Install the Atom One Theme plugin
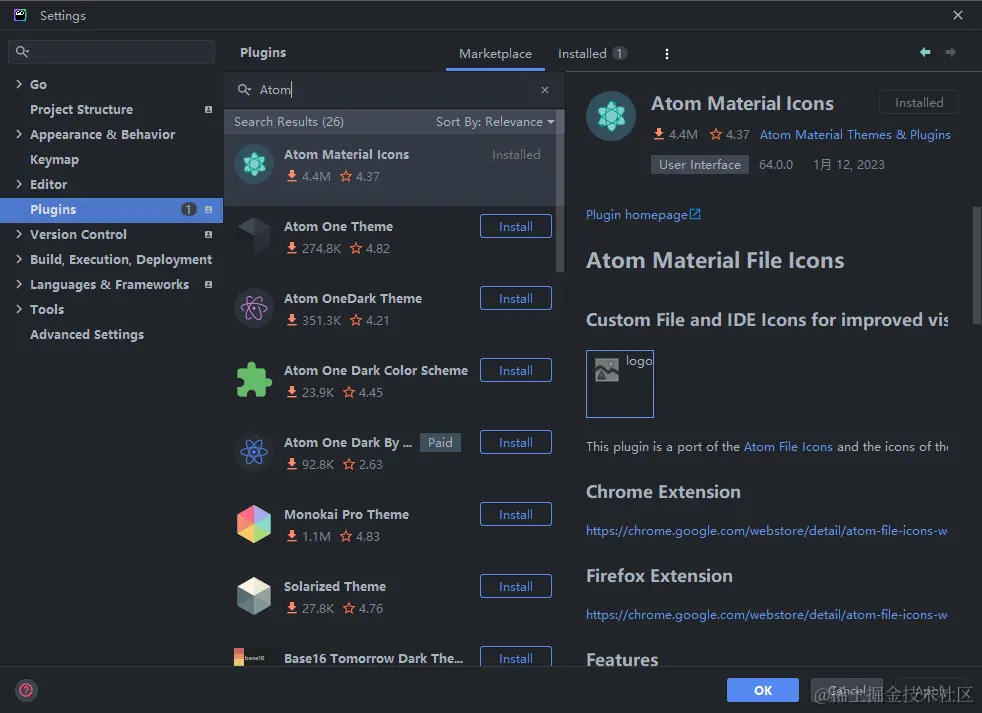The image size is (982, 713). tap(515, 226)
